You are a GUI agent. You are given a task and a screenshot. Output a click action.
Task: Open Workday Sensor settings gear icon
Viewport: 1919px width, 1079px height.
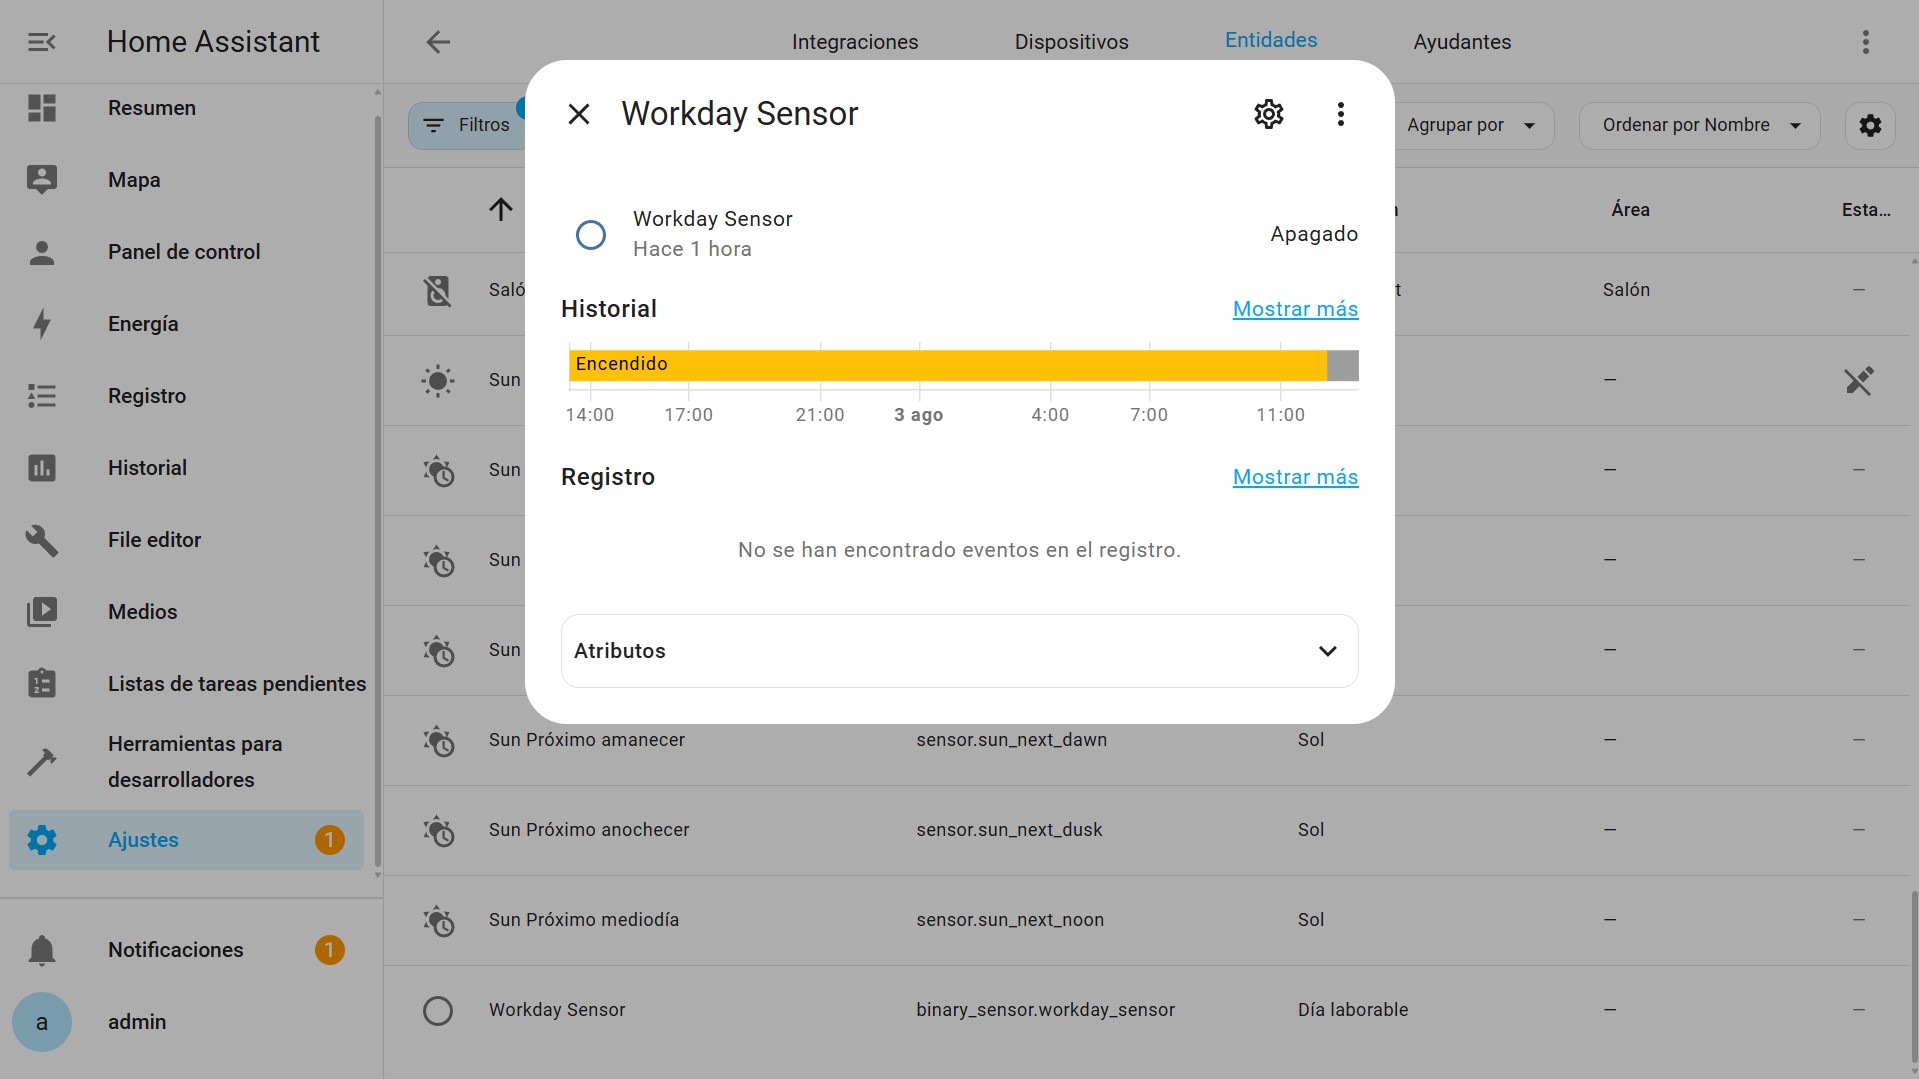(1268, 114)
